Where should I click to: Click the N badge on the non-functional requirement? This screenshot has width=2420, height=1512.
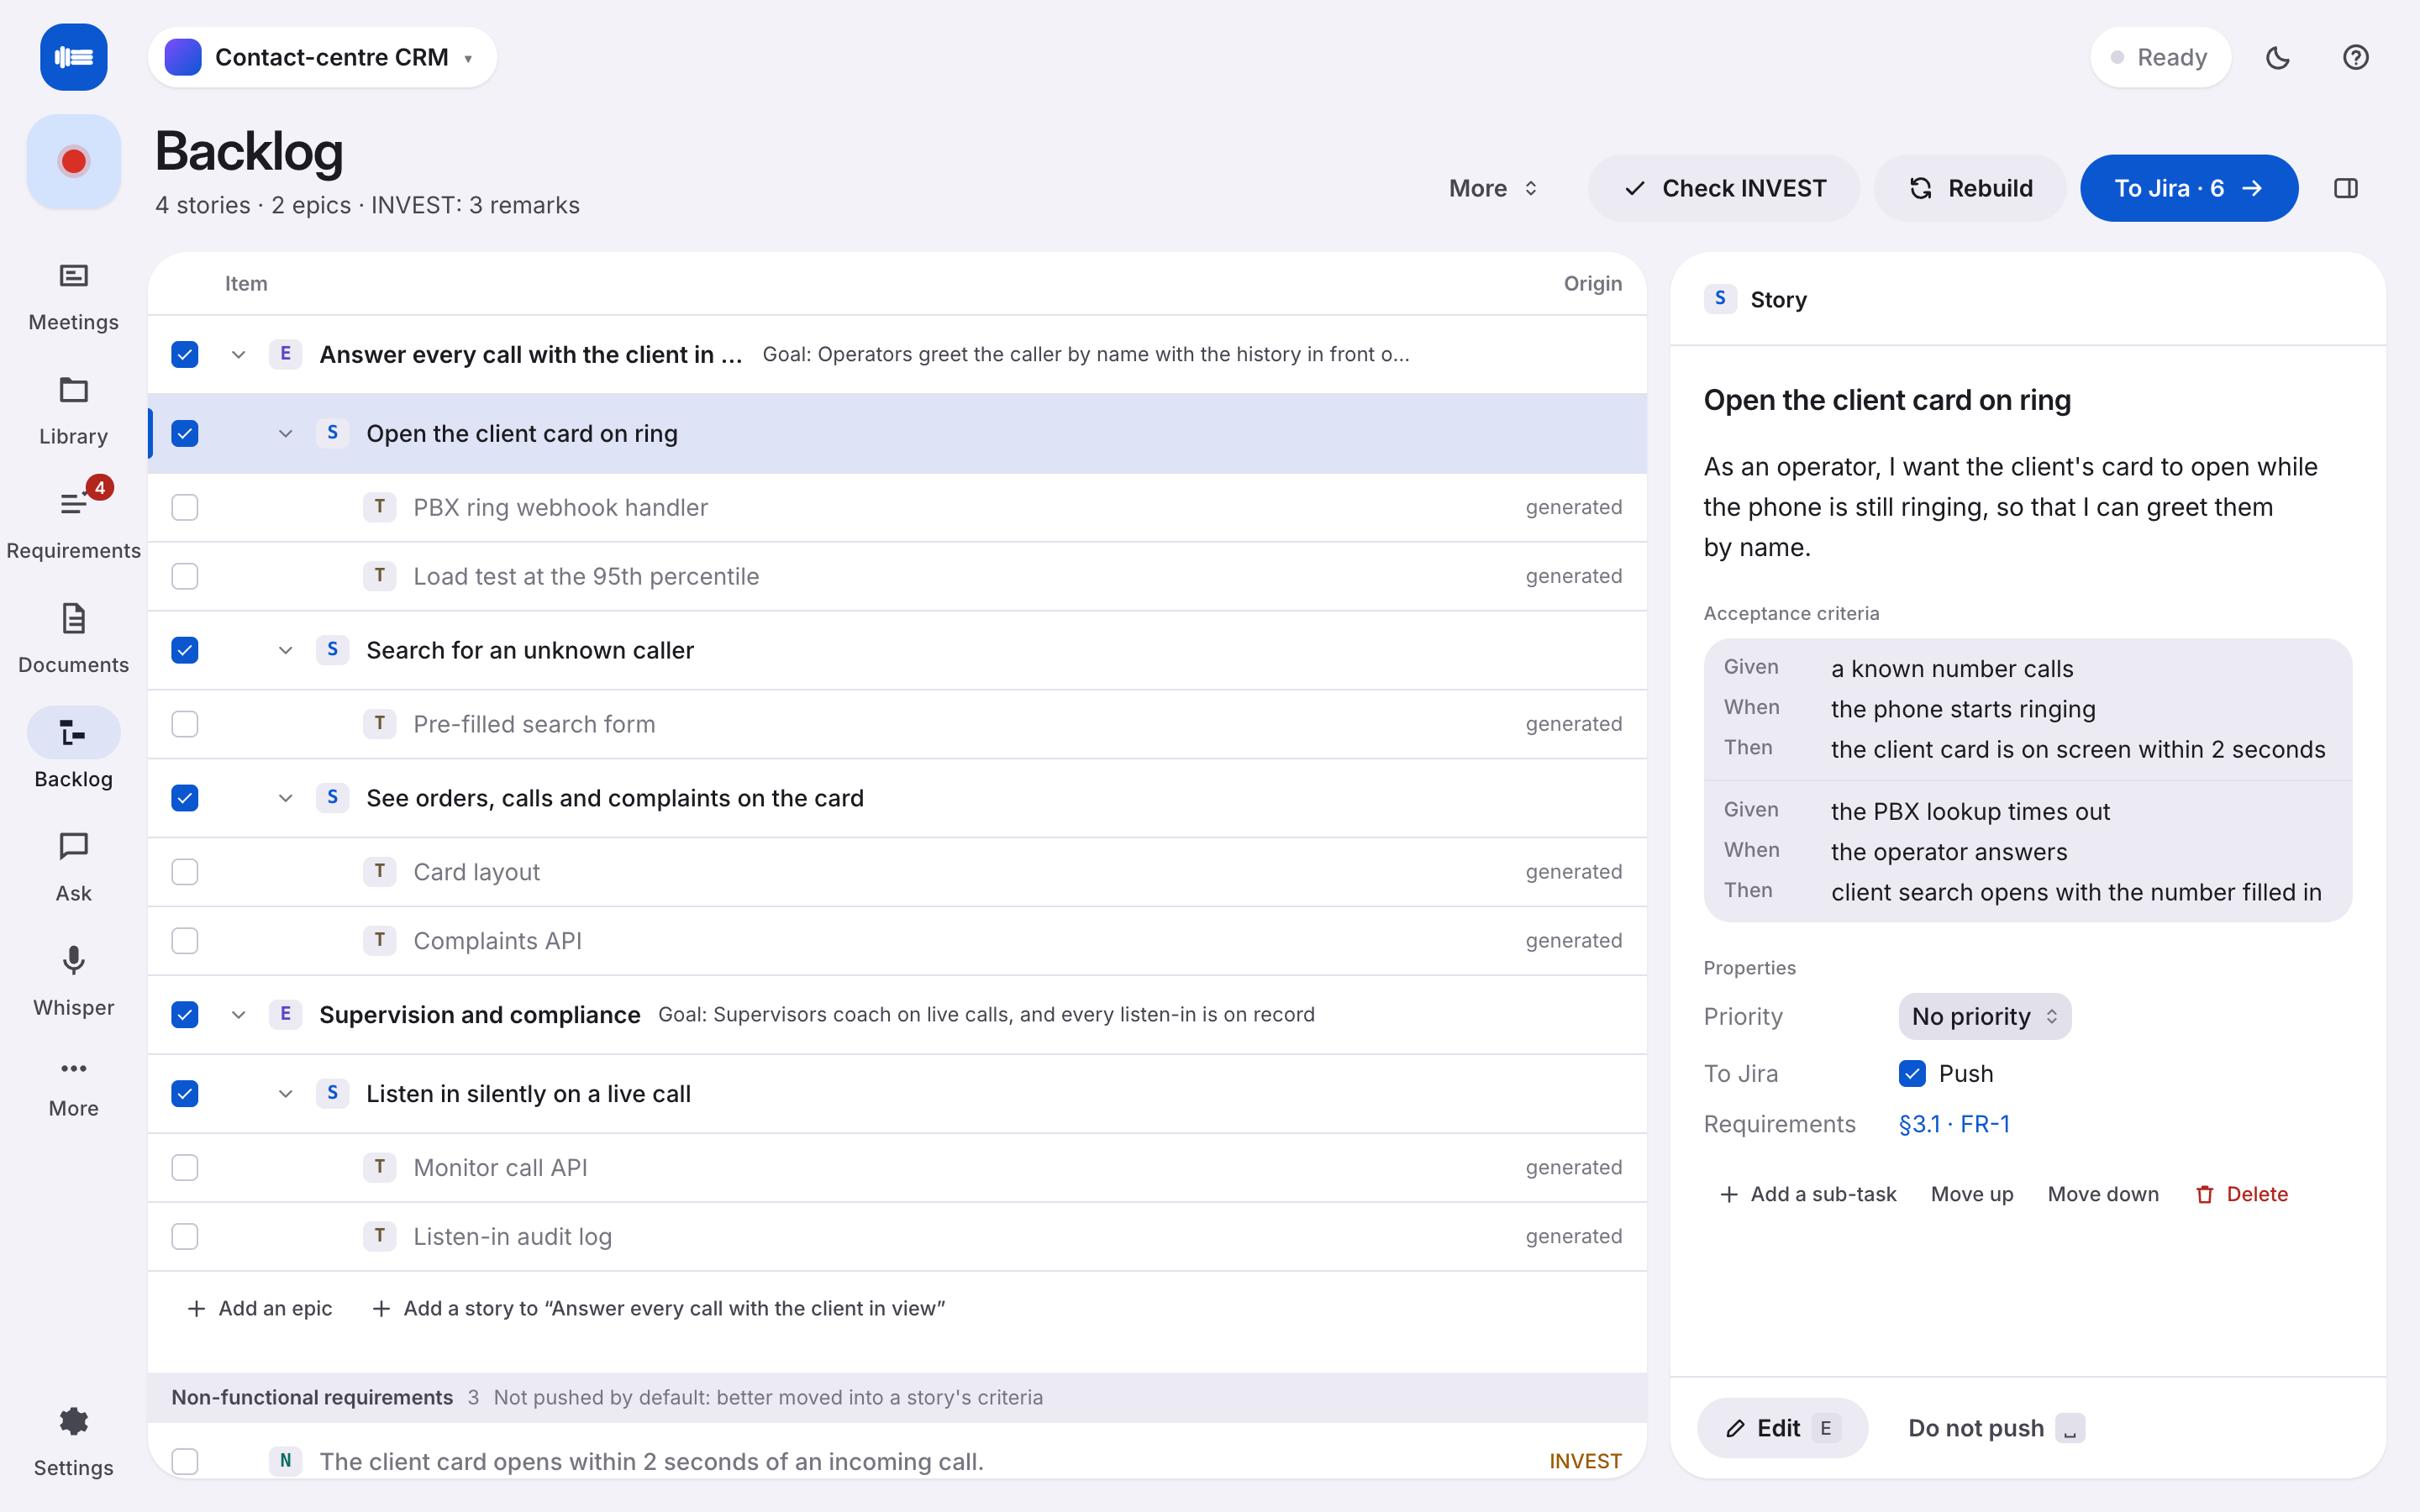pyautogui.click(x=285, y=1460)
